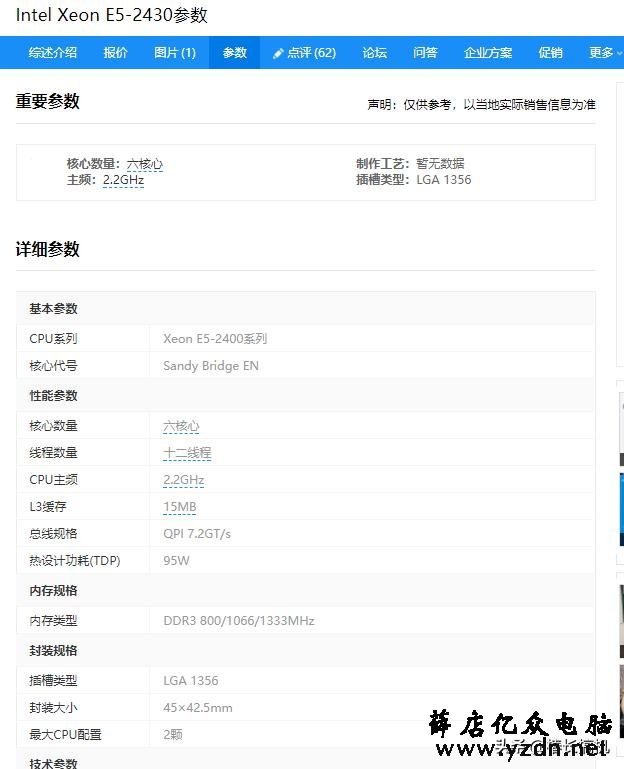The image size is (624, 769).
Task: Open the 促销 promotions tab
Action: [x=550, y=52]
